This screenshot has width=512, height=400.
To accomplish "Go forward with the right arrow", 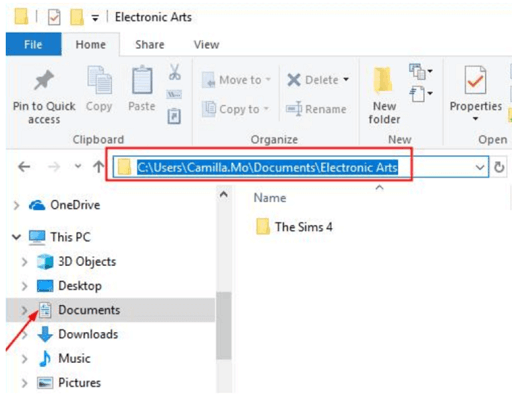I will pyautogui.click(x=54, y=166).
